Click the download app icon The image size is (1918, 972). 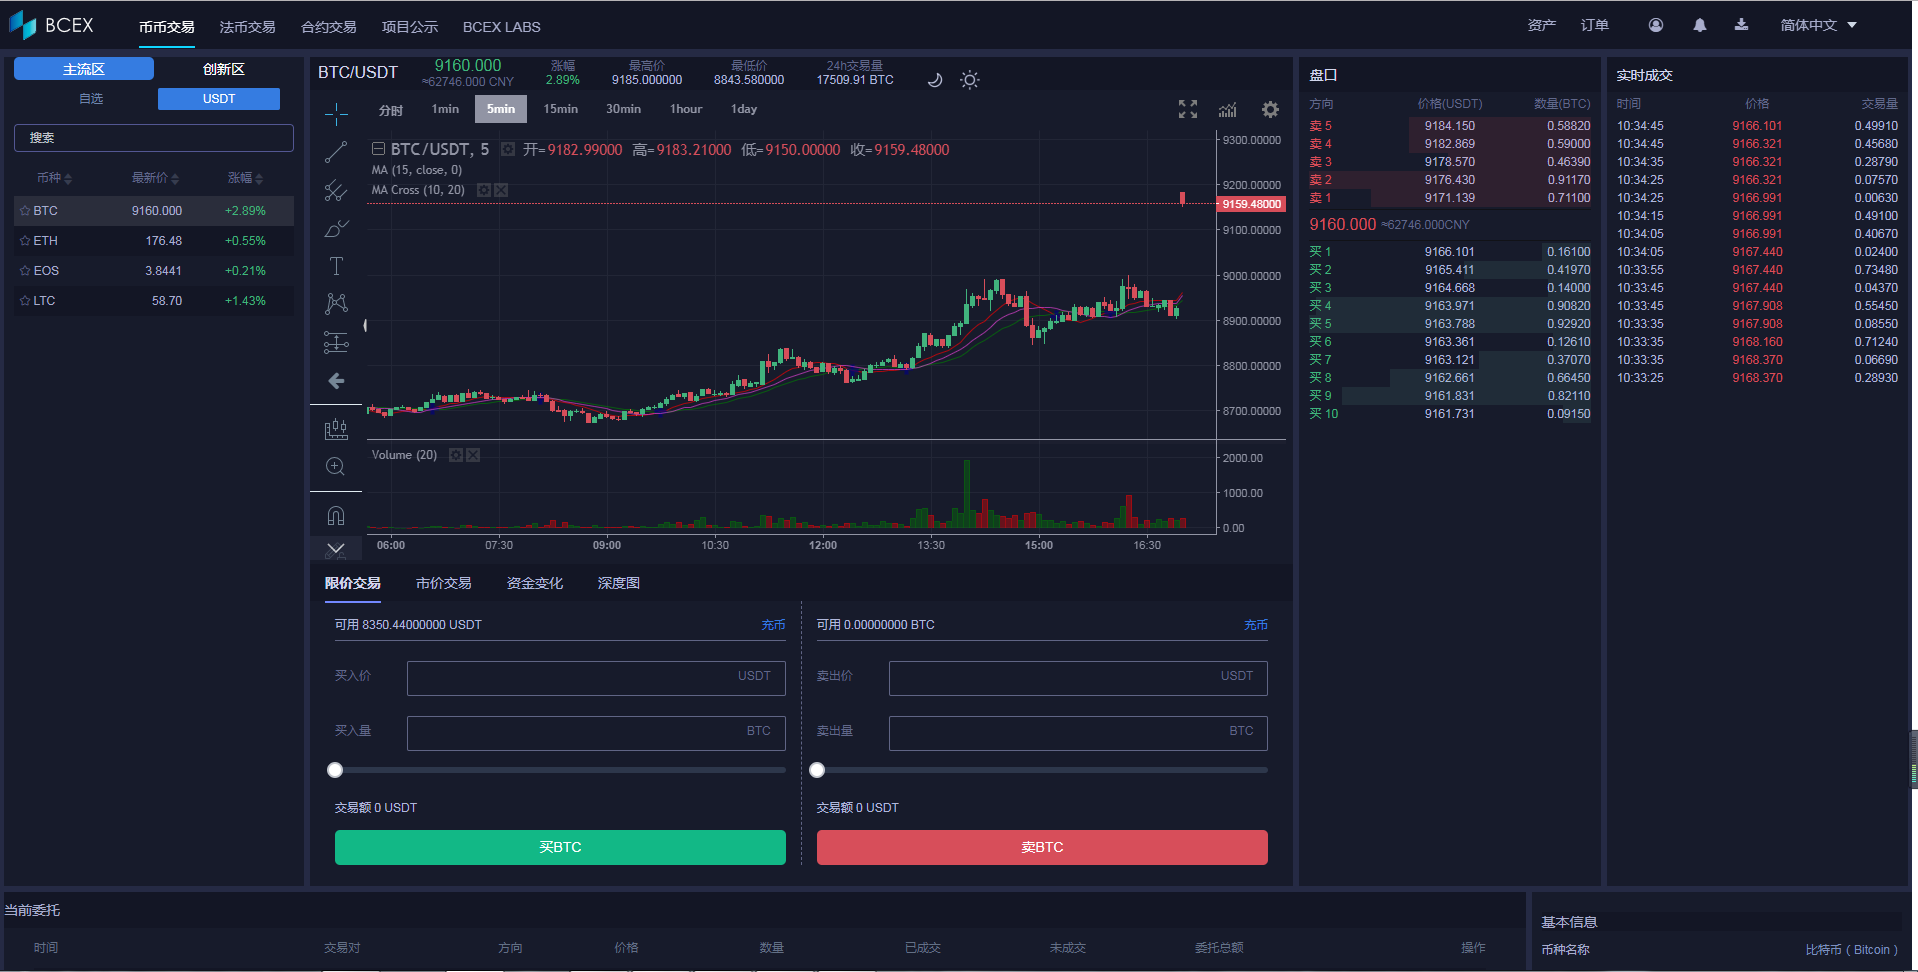pos(1741,25)
